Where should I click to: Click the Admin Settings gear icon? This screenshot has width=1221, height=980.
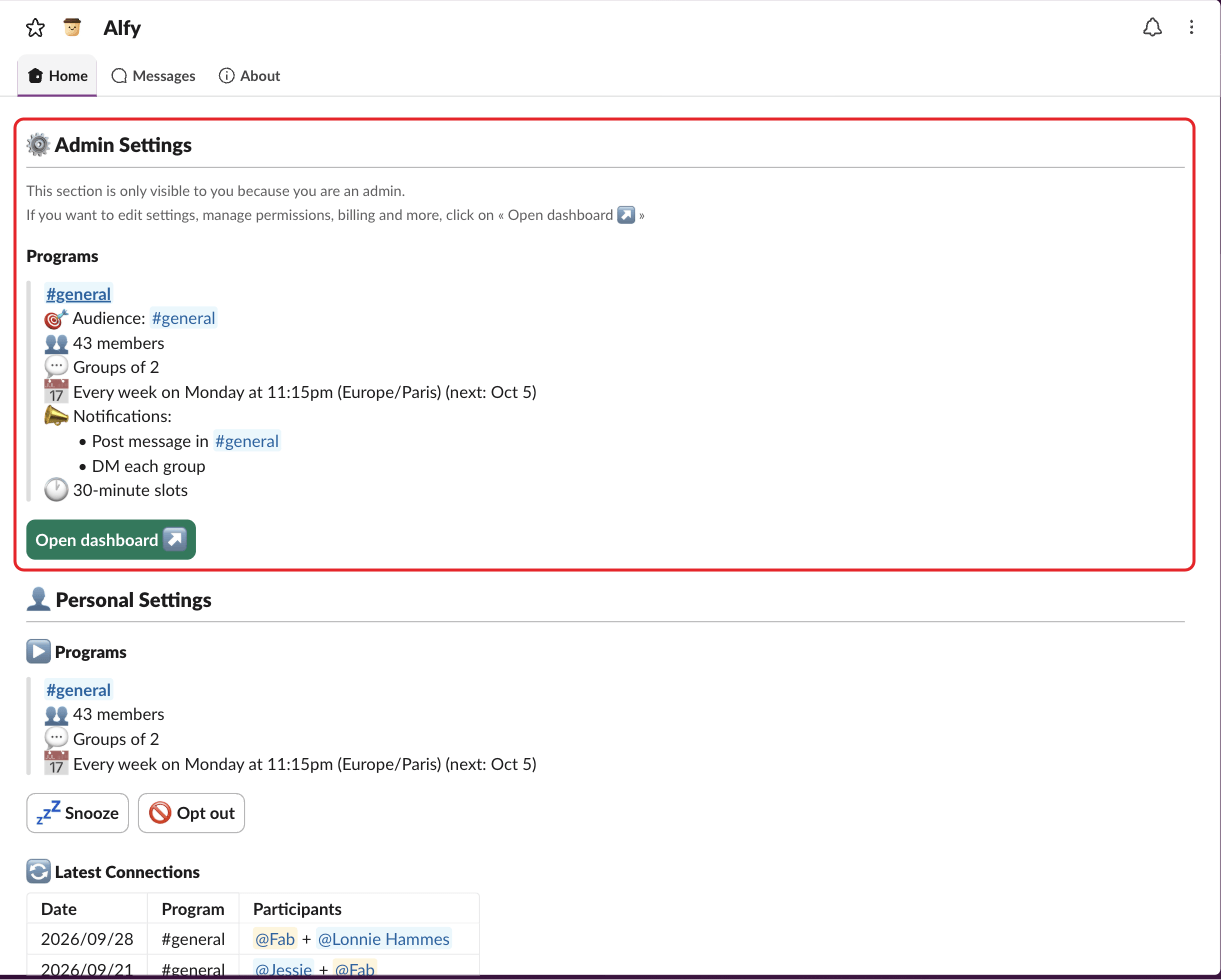(x=38, y=145)
